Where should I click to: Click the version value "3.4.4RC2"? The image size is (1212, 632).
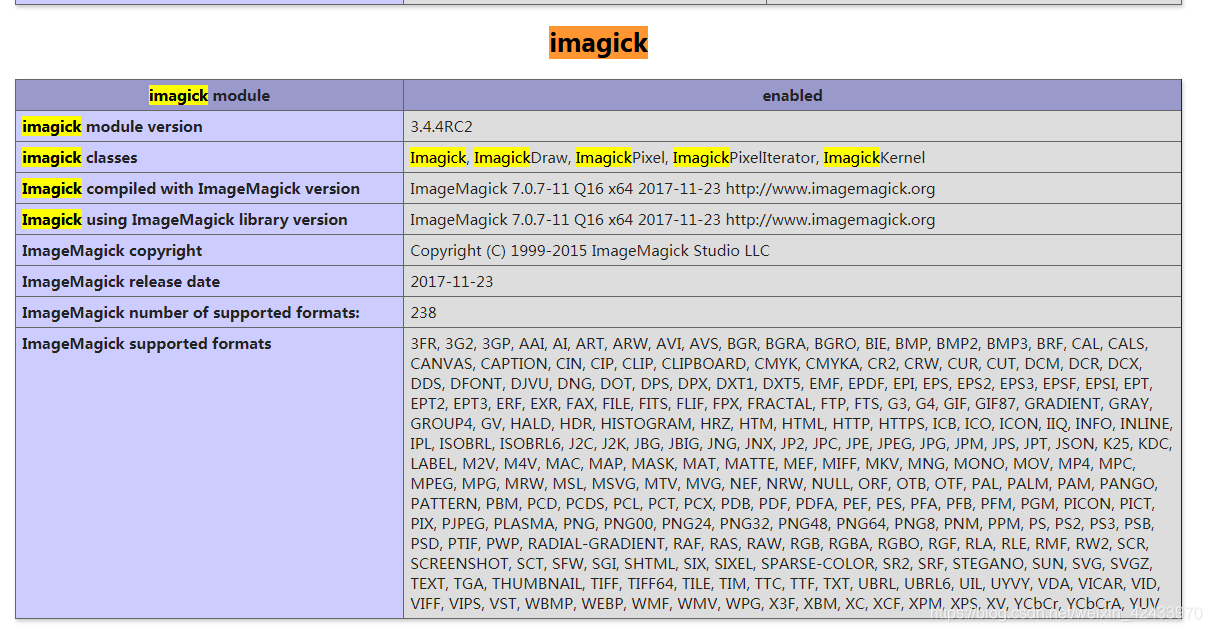[441, 127]
